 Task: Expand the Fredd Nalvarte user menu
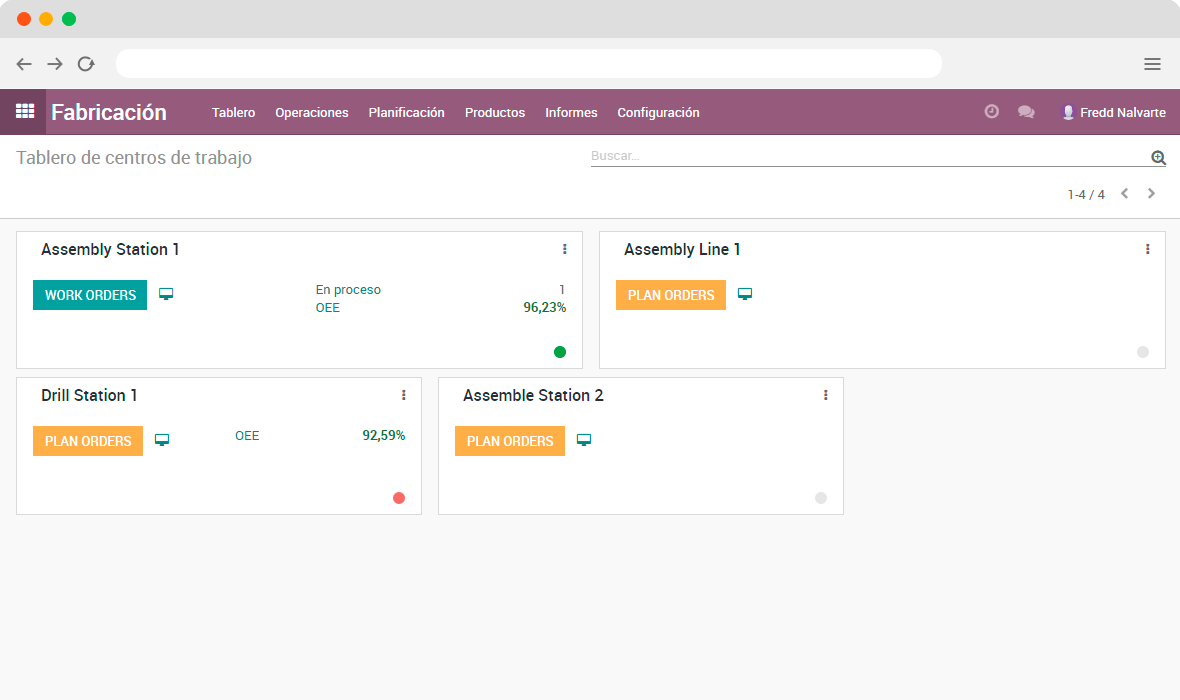[x=1113, y=112]
